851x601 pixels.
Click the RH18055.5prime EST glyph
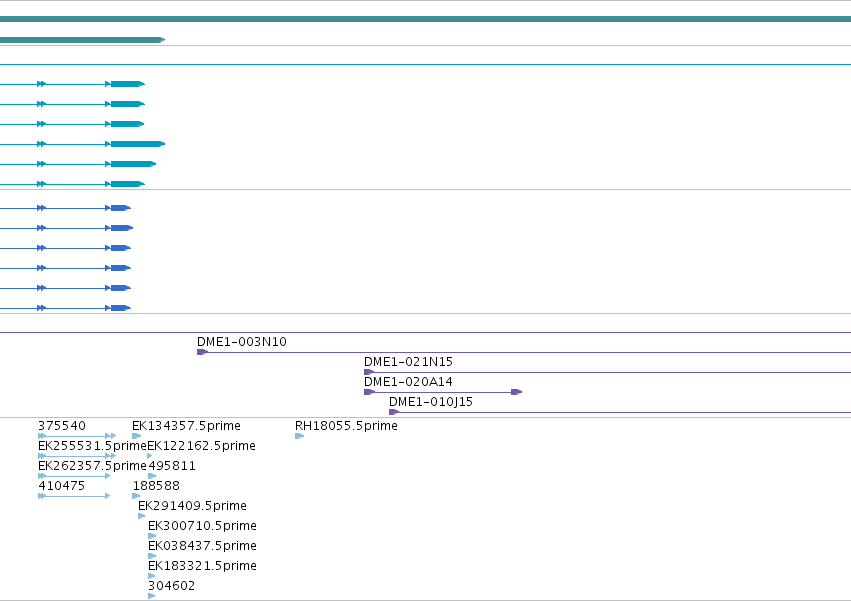300,436
